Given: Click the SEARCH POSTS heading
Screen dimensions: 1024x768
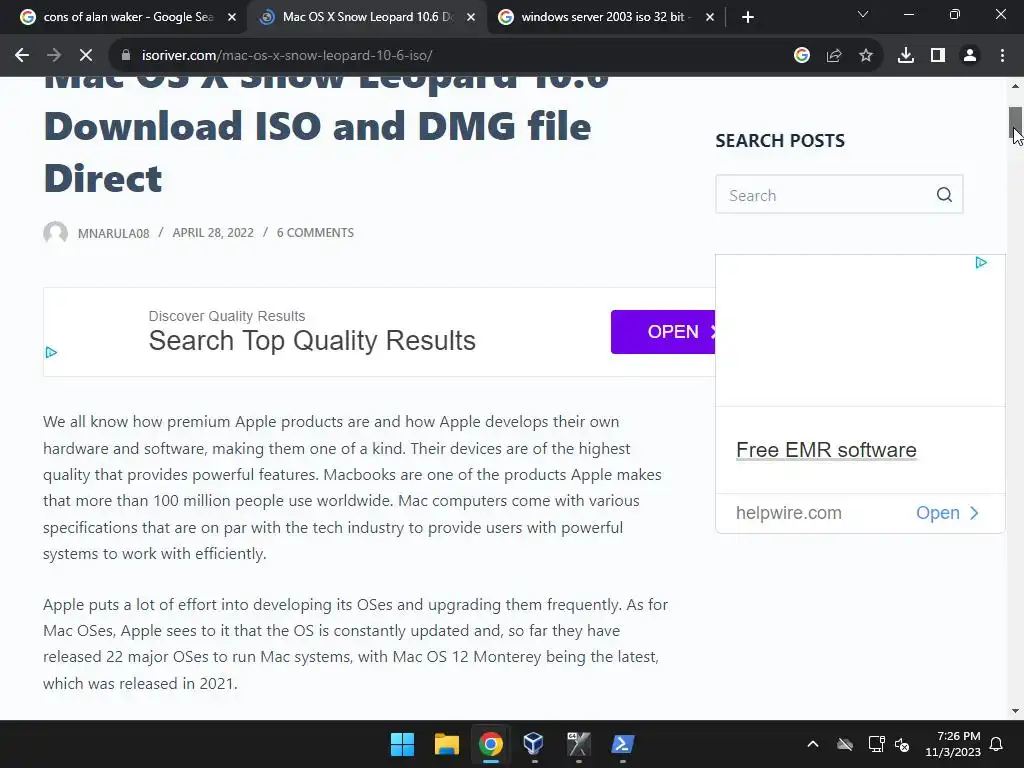Looking at the screenshot, I should [780, 140].
